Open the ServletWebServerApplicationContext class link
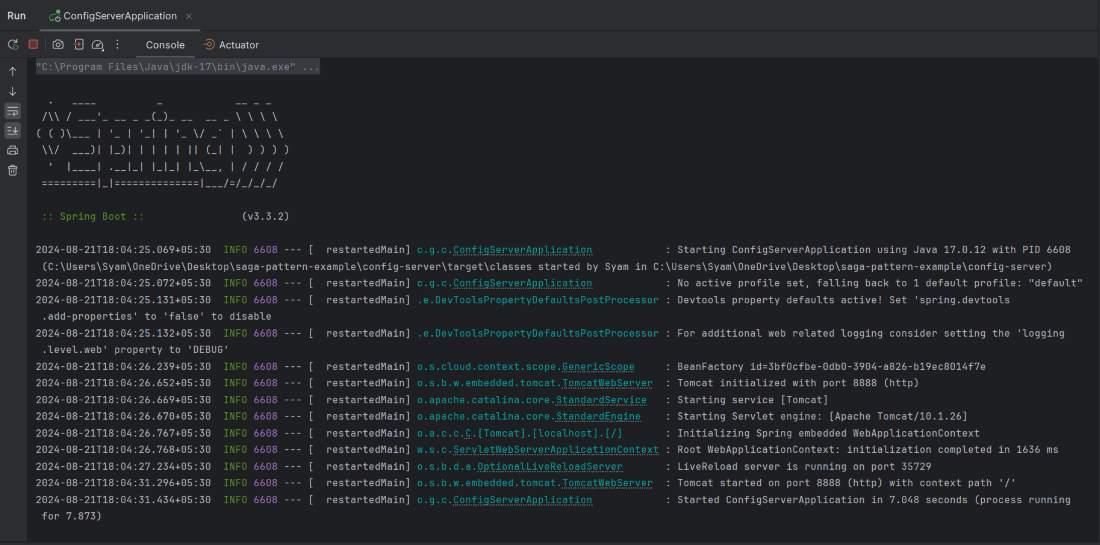1100x545 pixels. pos(556,450)
